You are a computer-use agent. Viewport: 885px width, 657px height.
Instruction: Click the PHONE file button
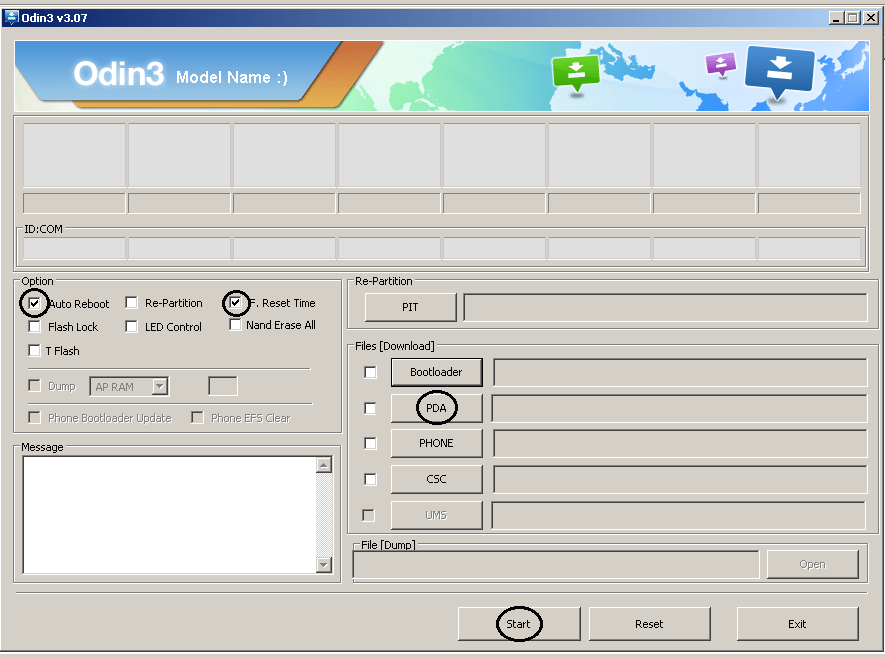click(x=436, y=443)
